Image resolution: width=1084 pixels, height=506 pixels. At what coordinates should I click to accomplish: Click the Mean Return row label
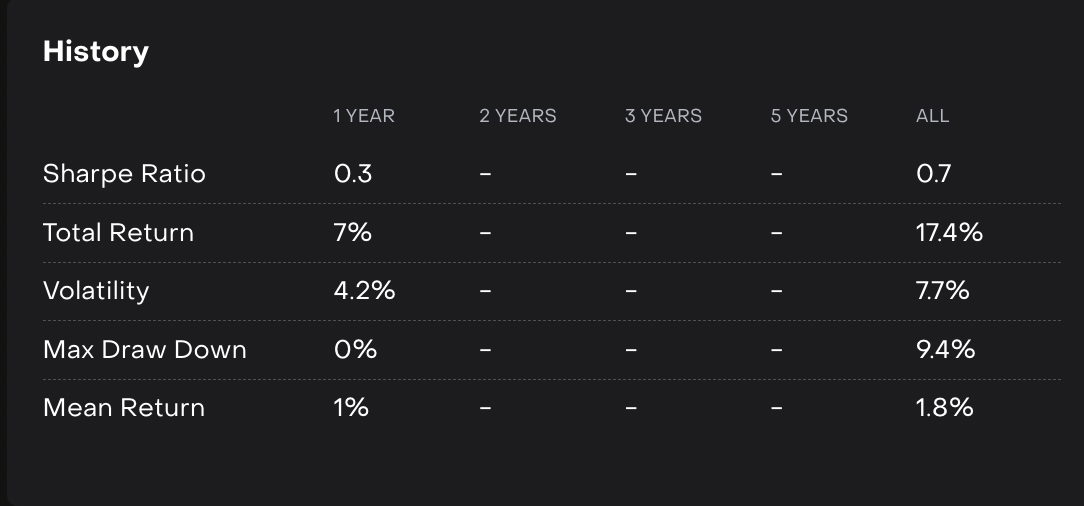(x=124, y=408)
